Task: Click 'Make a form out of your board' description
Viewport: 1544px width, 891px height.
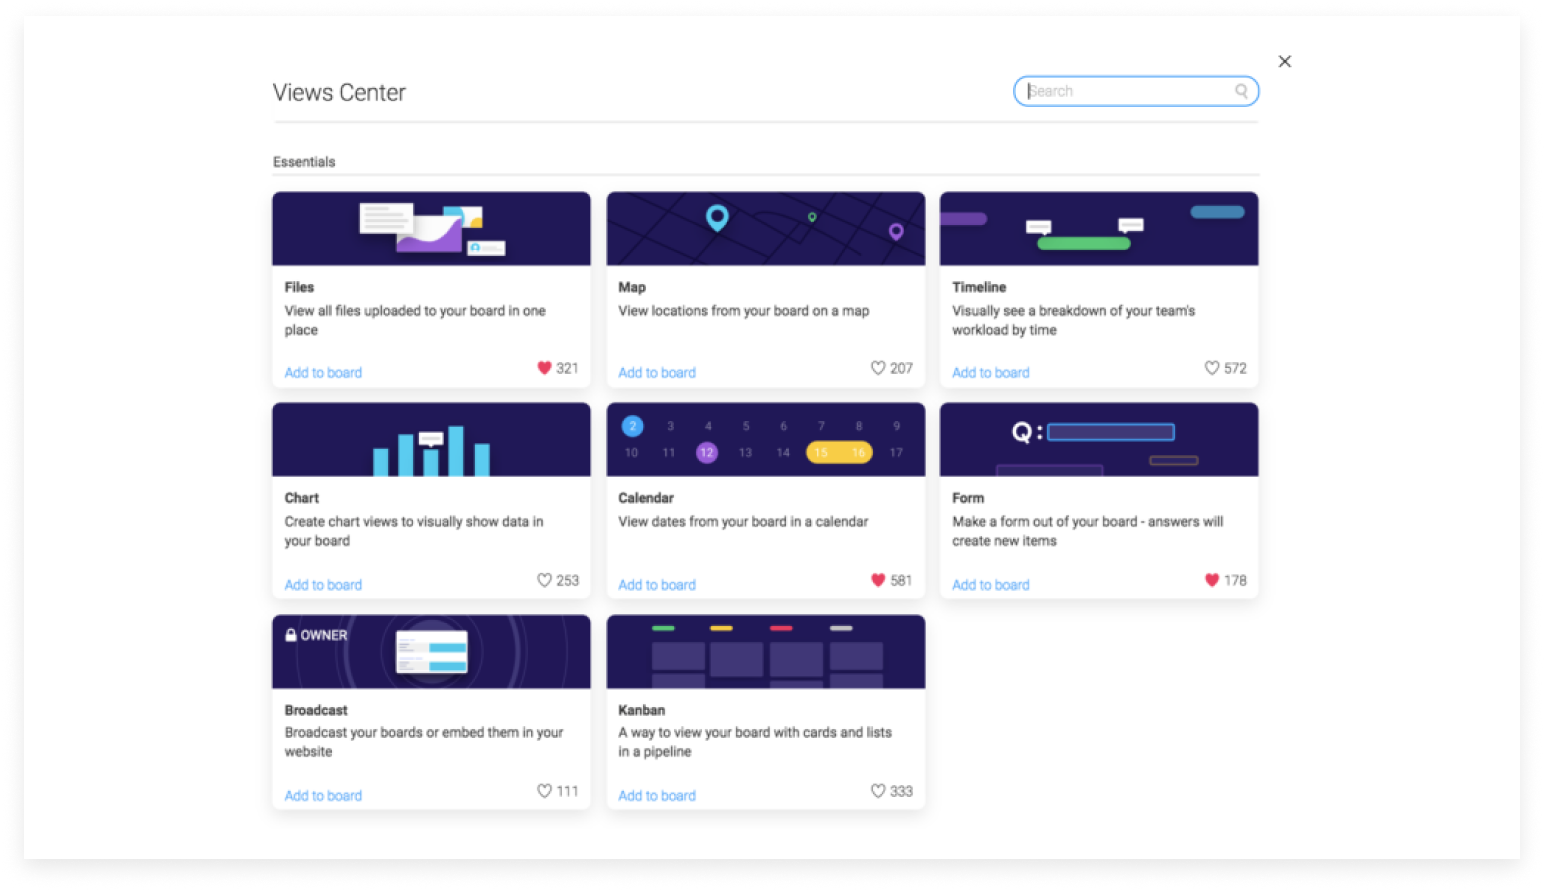Action: [1088, 531]
